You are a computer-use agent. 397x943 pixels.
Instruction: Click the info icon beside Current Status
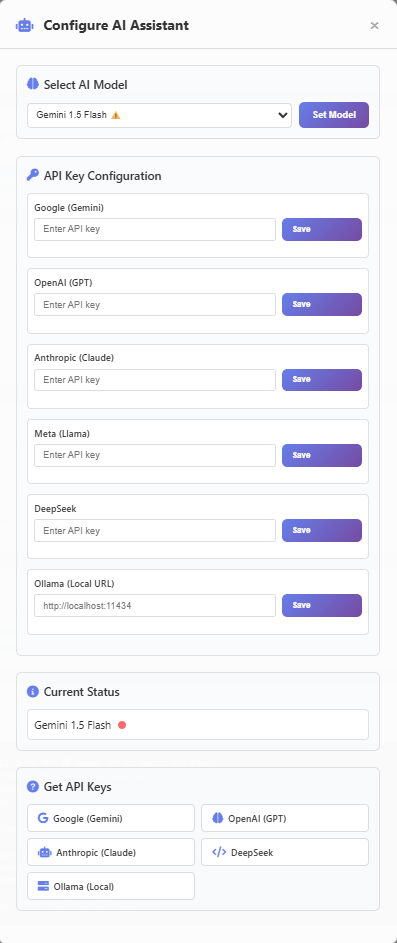pos(32,692)
